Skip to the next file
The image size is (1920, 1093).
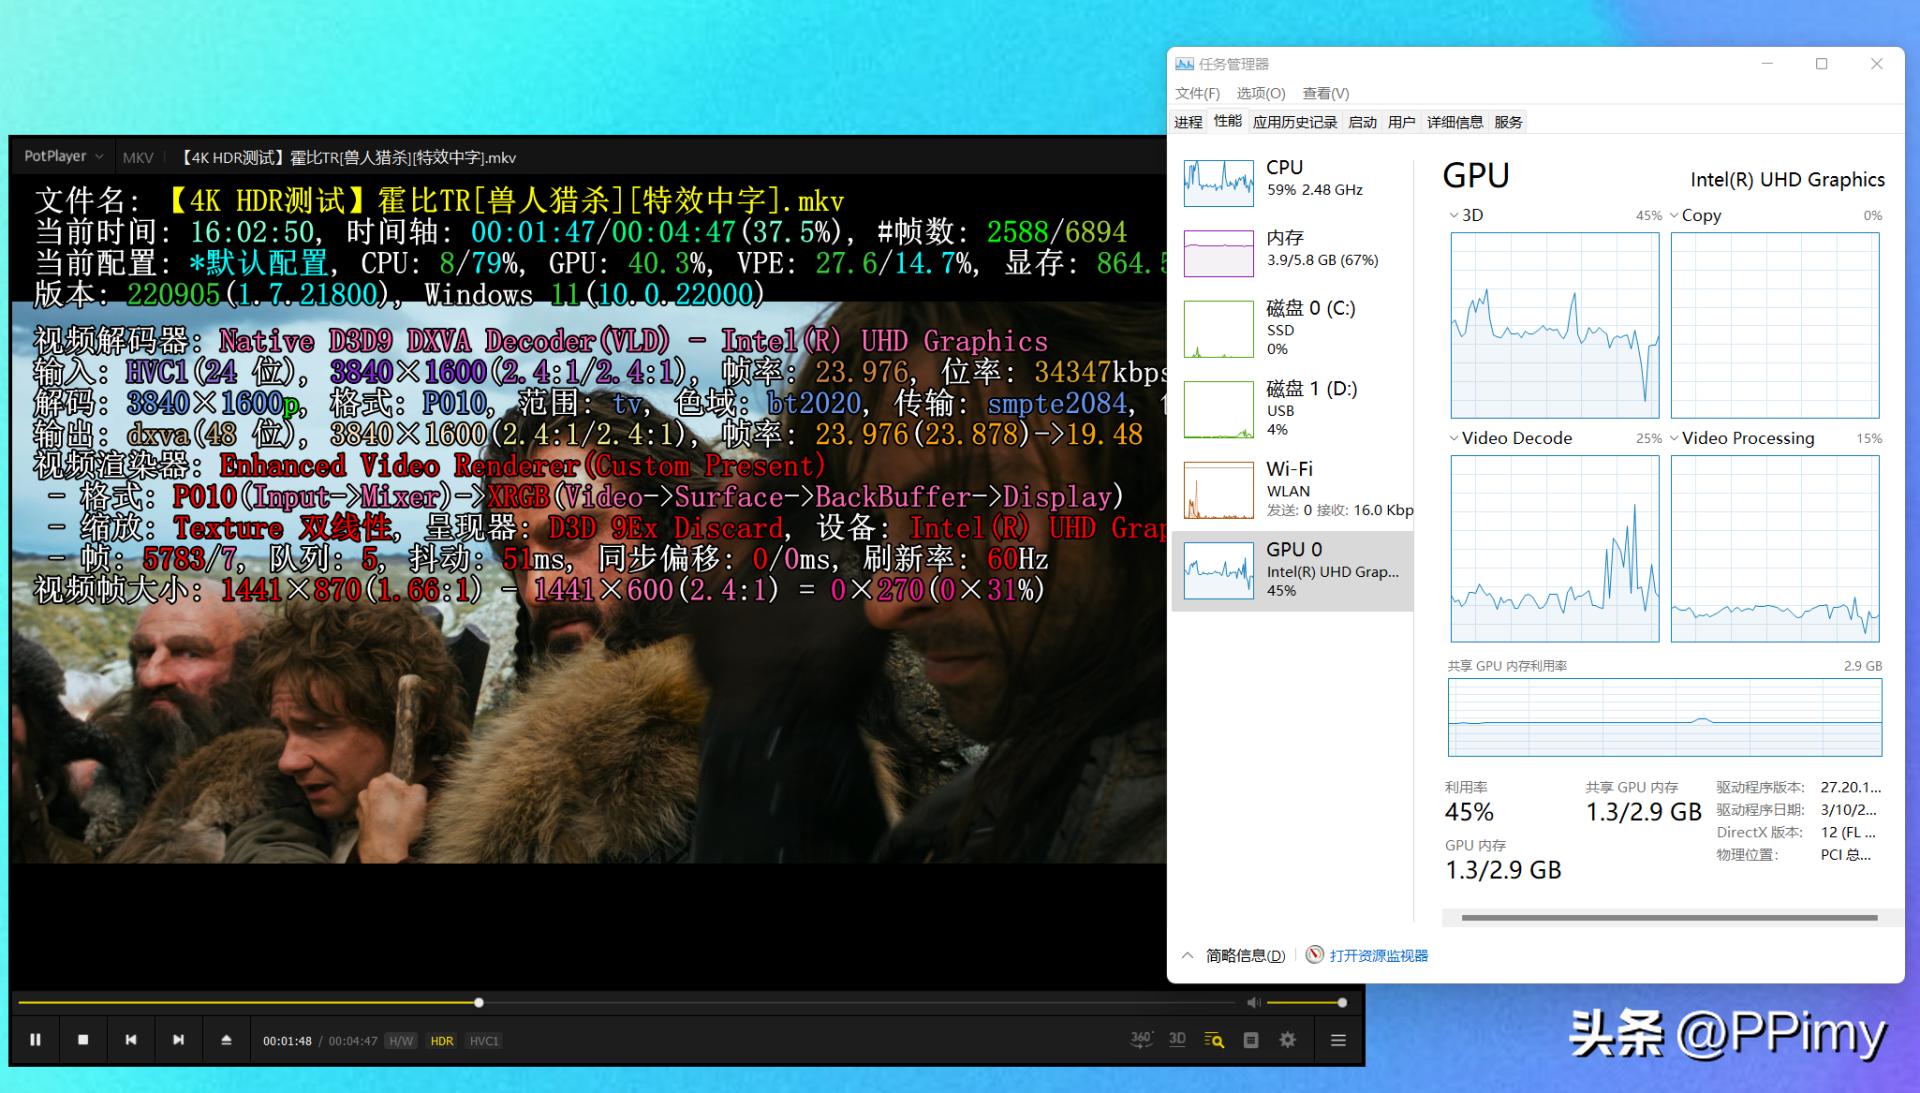pos(178,1040)
